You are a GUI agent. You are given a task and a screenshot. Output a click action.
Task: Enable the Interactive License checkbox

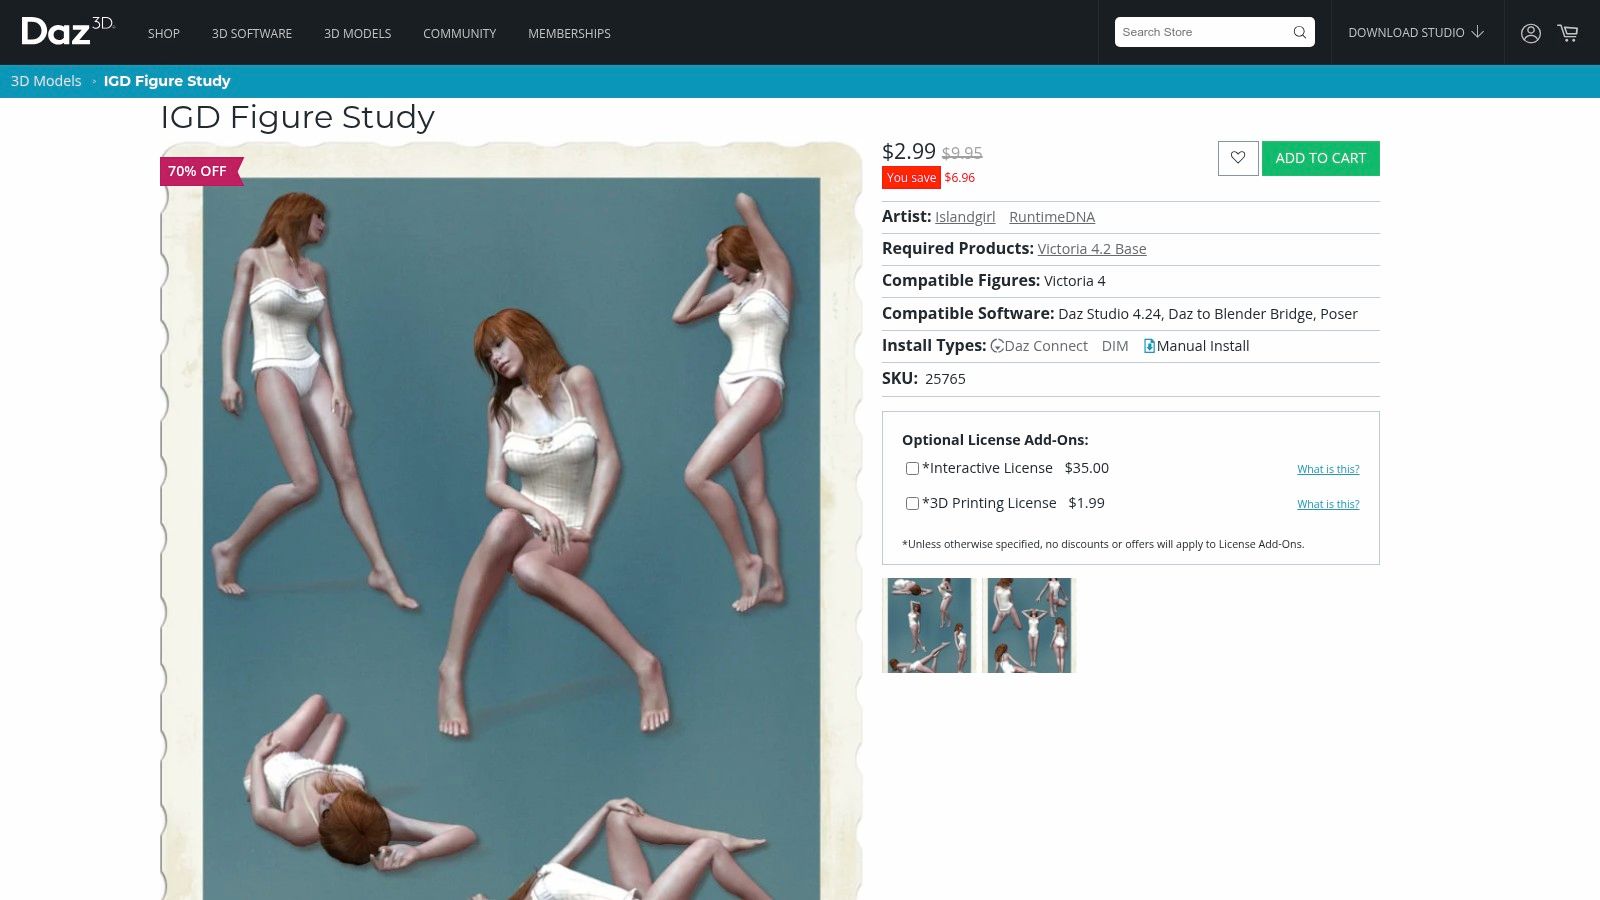point(912,468)
